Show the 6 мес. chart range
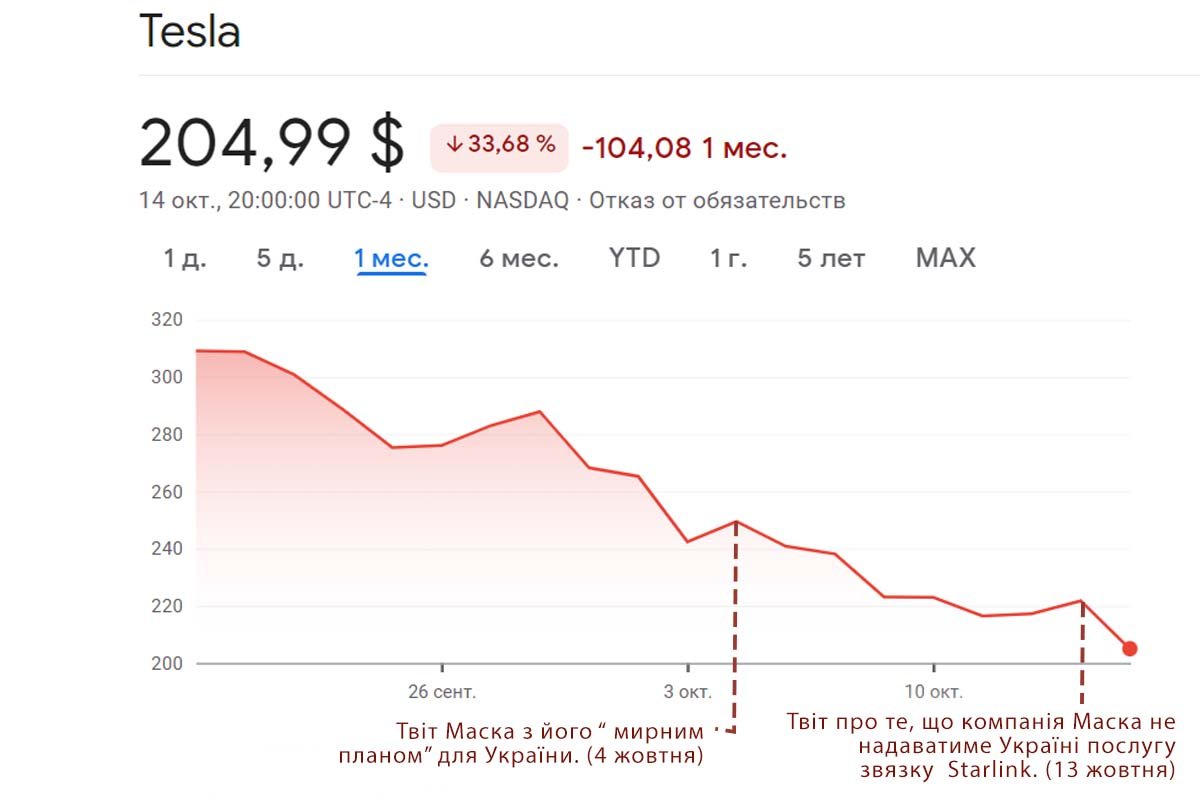The width and height of the screenshot is (1200, 800). [x=518, y=258]
